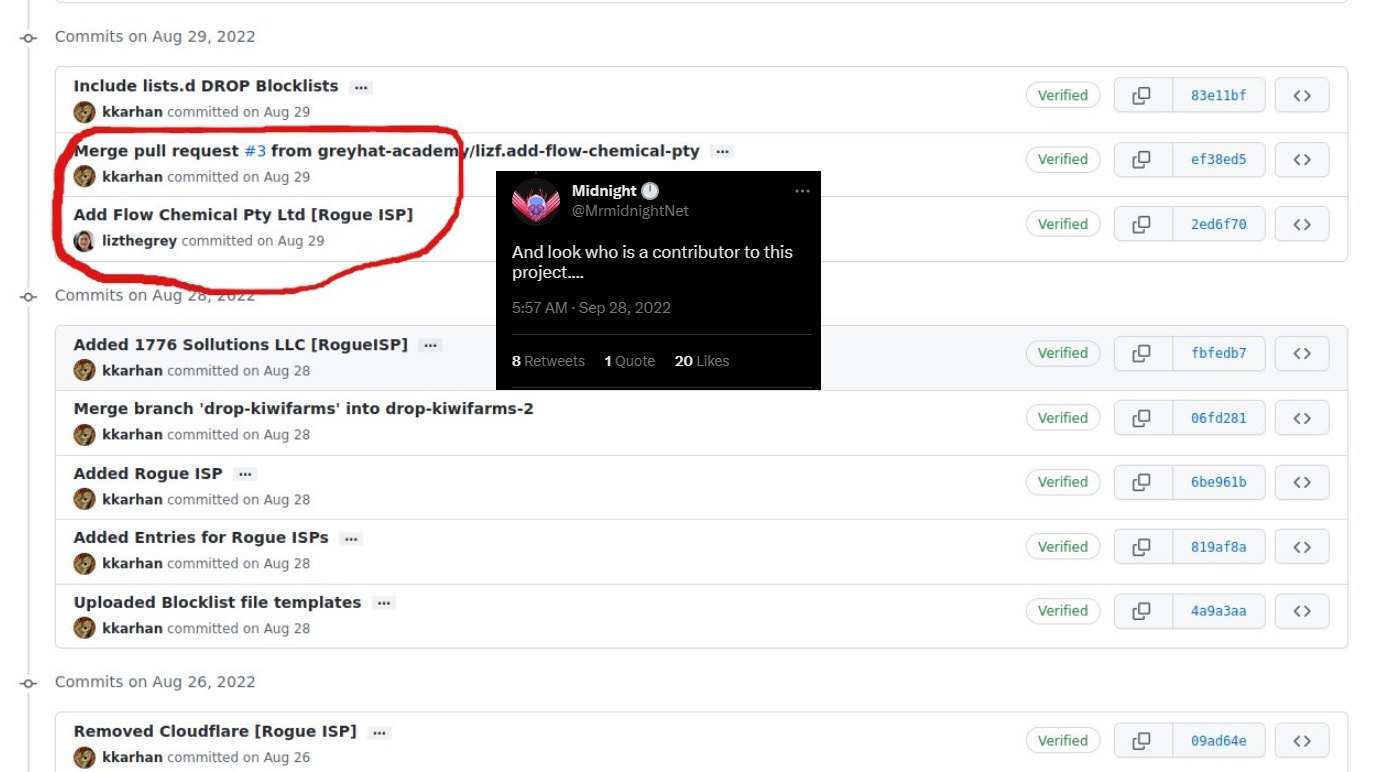
Task: View the 8 Retweets of Midnight's tweet
Action: point(548,361)
